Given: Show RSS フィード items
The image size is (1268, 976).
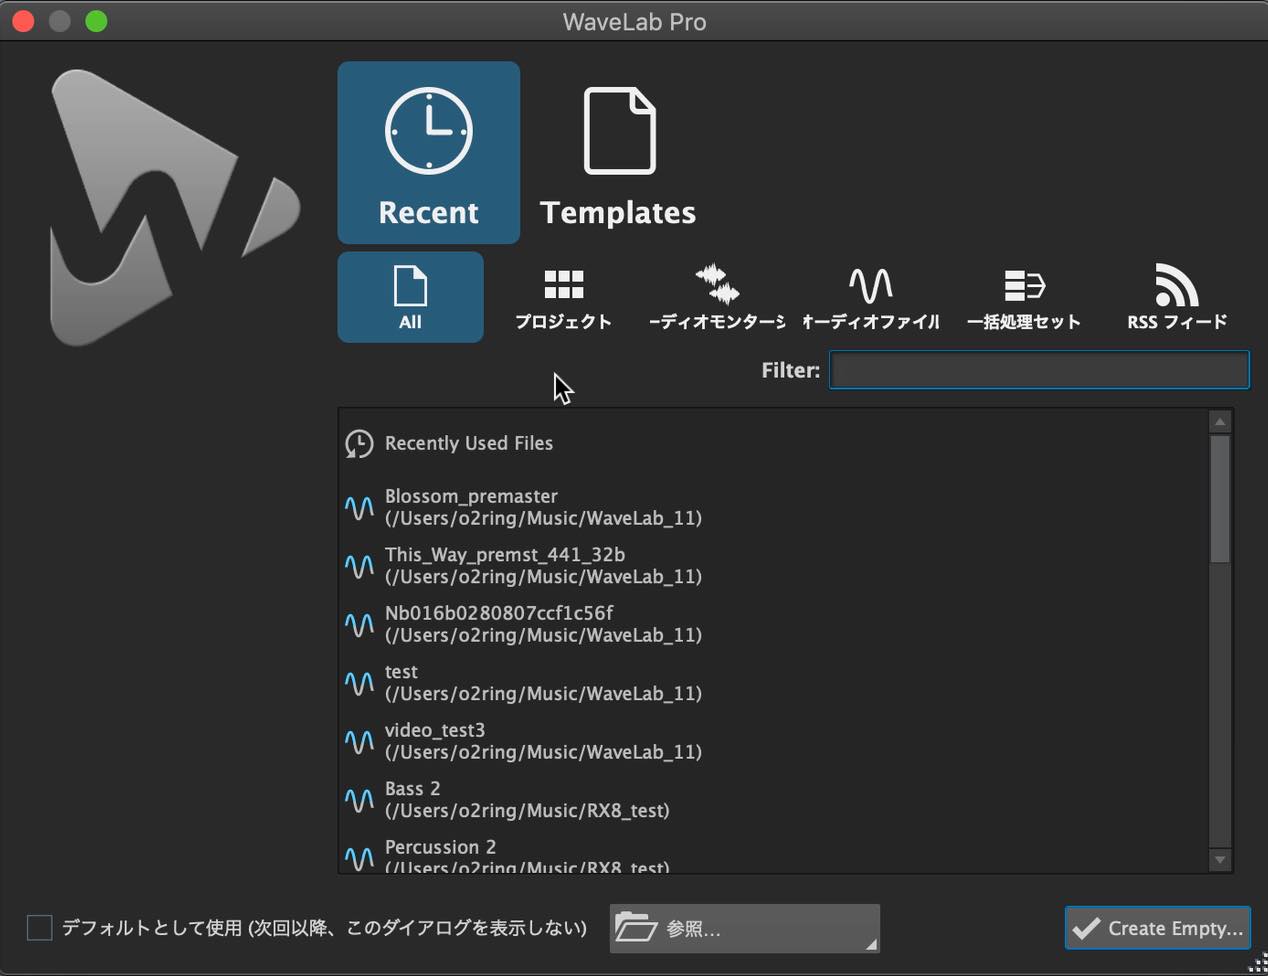Looking at the screenshot, I should [x=1177, y=297].
